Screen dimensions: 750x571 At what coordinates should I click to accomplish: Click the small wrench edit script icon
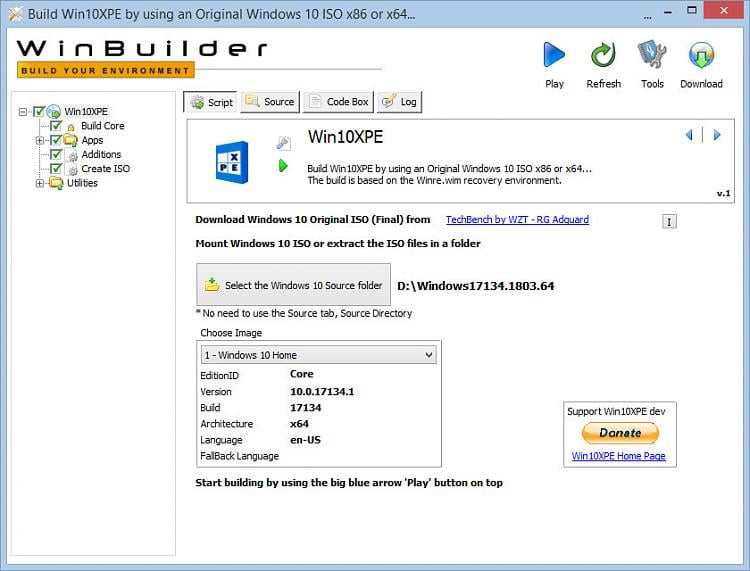coord(283,143)
